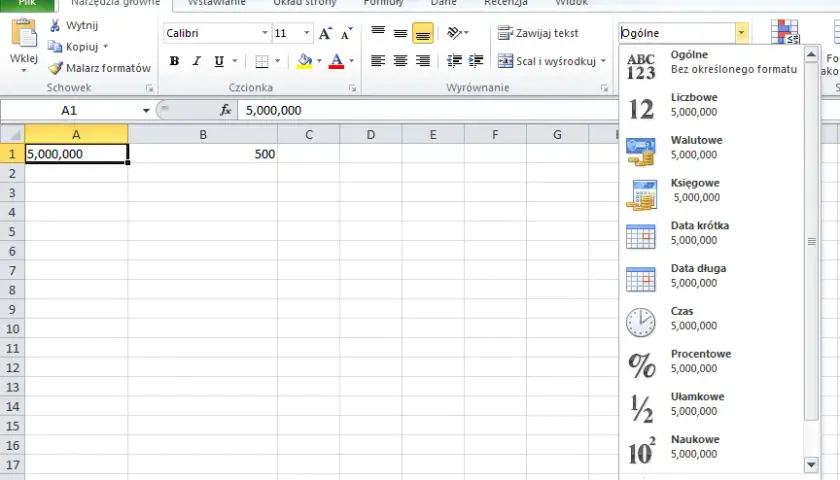This screenshot has height=480, width=840.
Task: Click the Wklej paste icon
Action: (x=24, y=34)
